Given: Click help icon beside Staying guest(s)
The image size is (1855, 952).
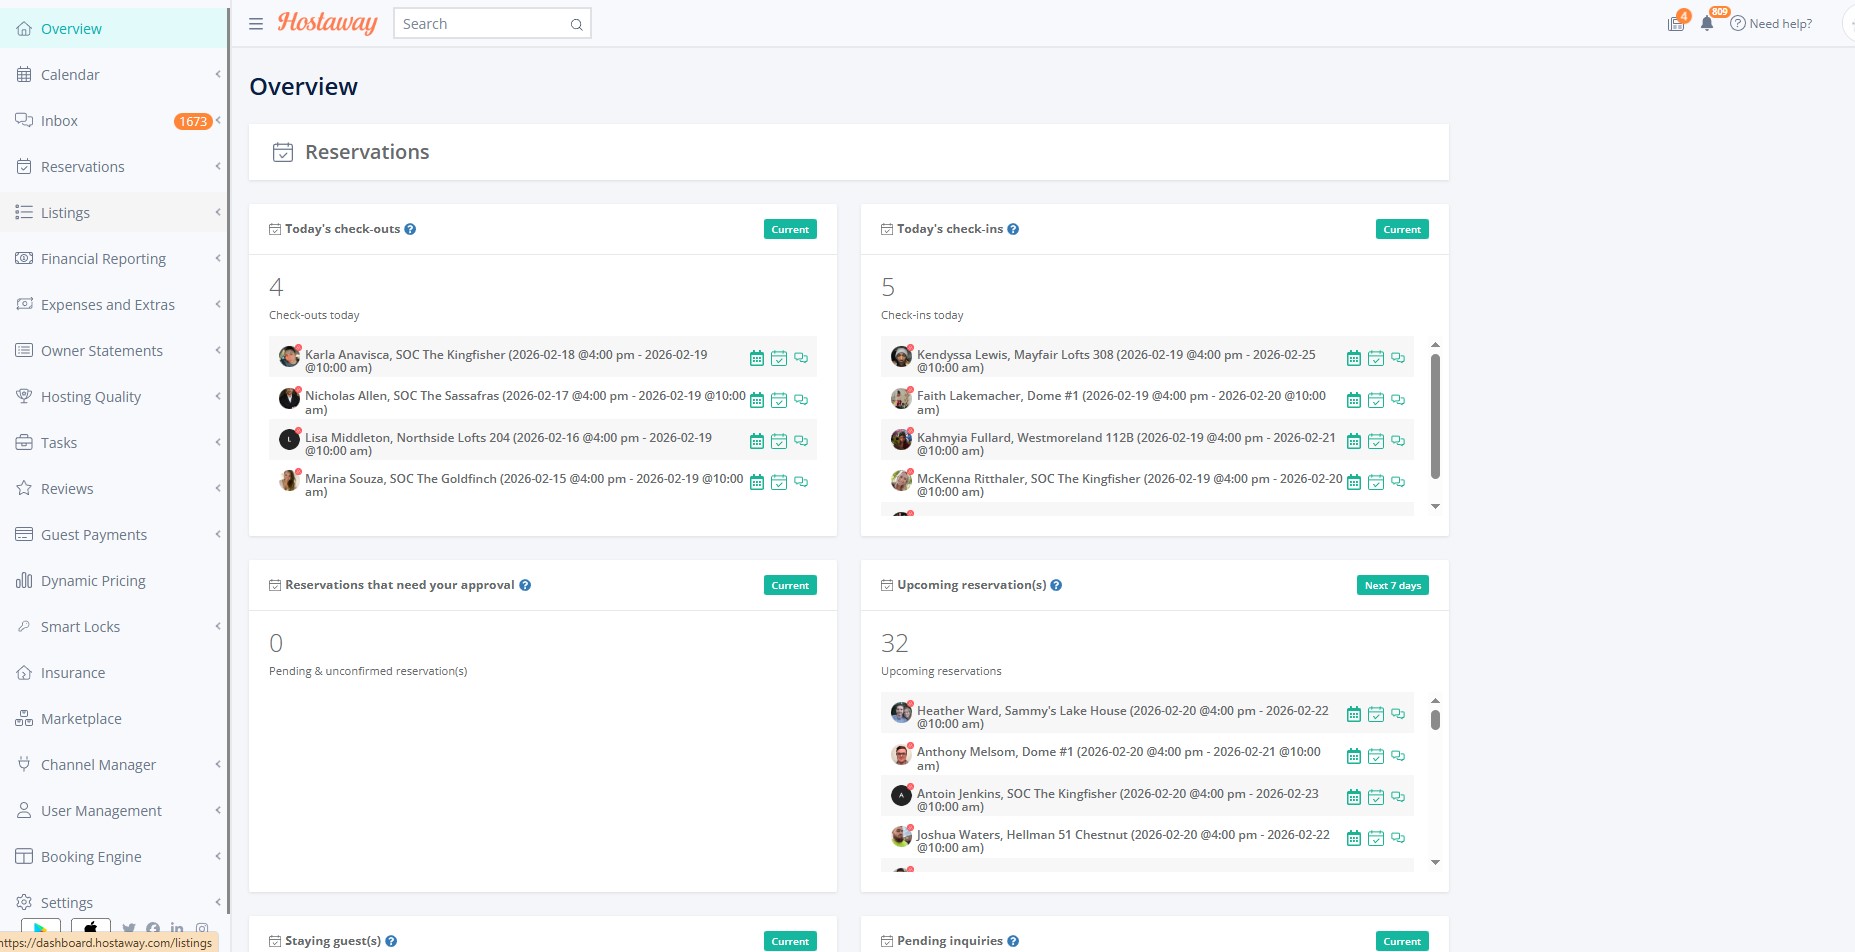Looking at the screenshot, I should tap(391, 941).
